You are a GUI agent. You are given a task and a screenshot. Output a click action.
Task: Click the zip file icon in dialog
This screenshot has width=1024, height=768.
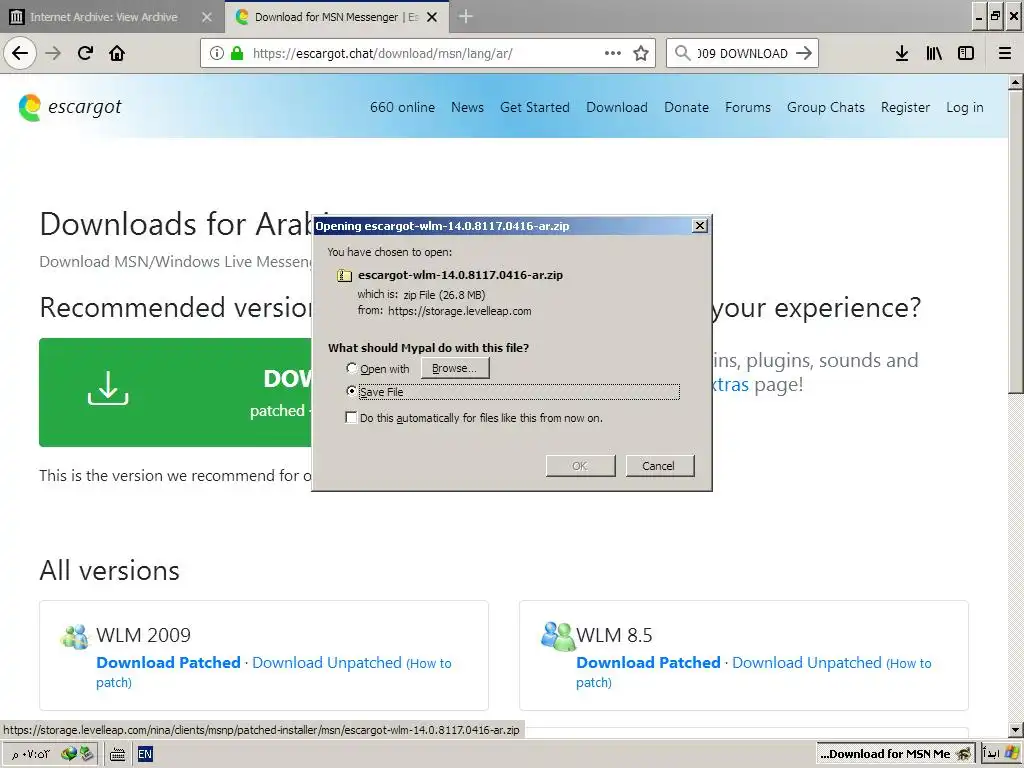[344, 276]
